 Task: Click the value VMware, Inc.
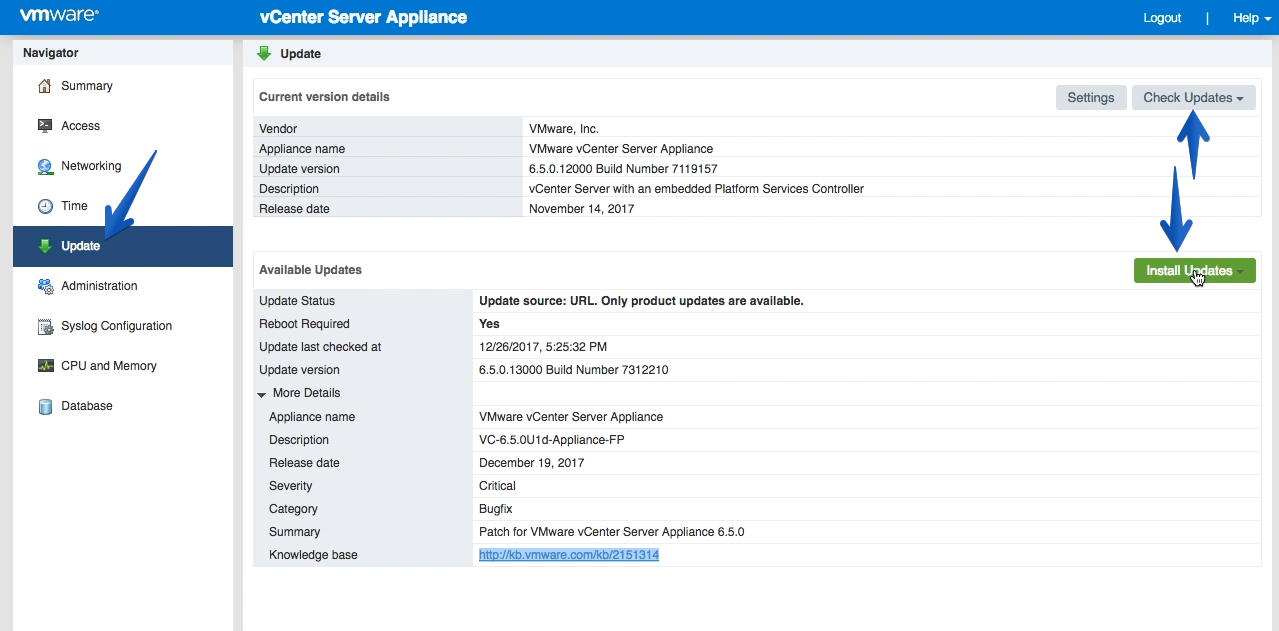[564, 129]
